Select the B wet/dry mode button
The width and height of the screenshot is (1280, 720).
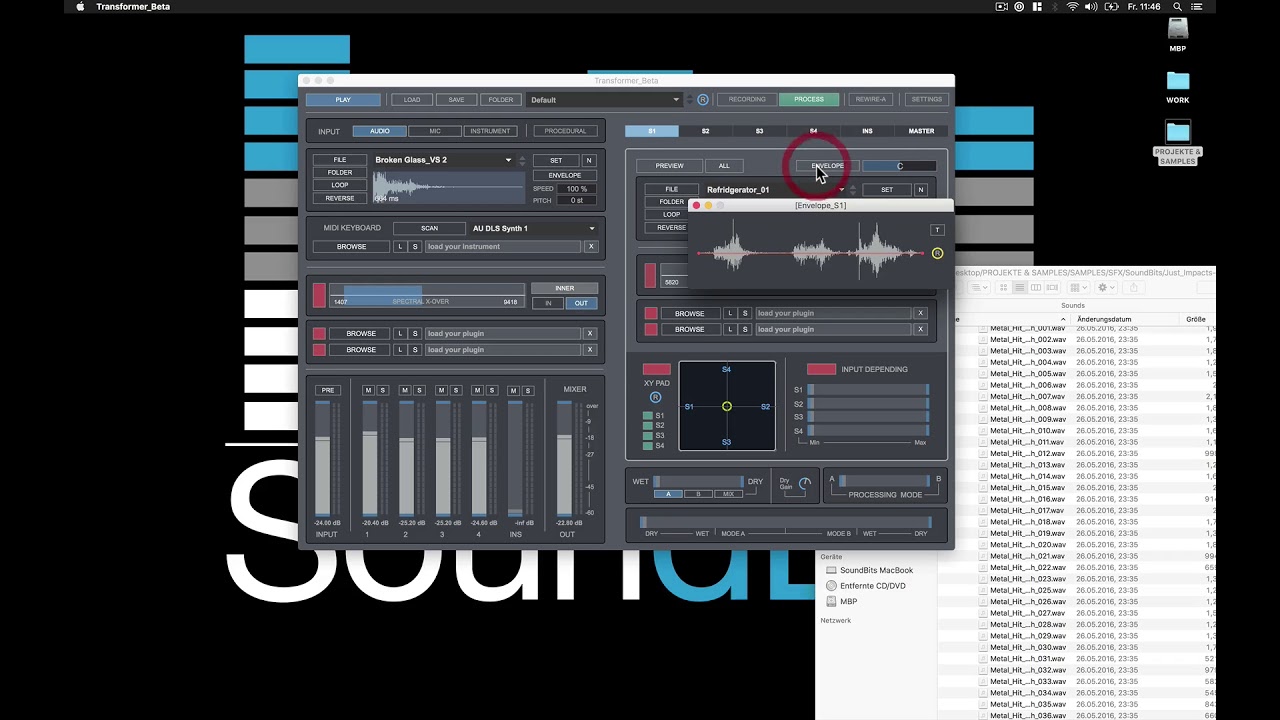point(698,494)
